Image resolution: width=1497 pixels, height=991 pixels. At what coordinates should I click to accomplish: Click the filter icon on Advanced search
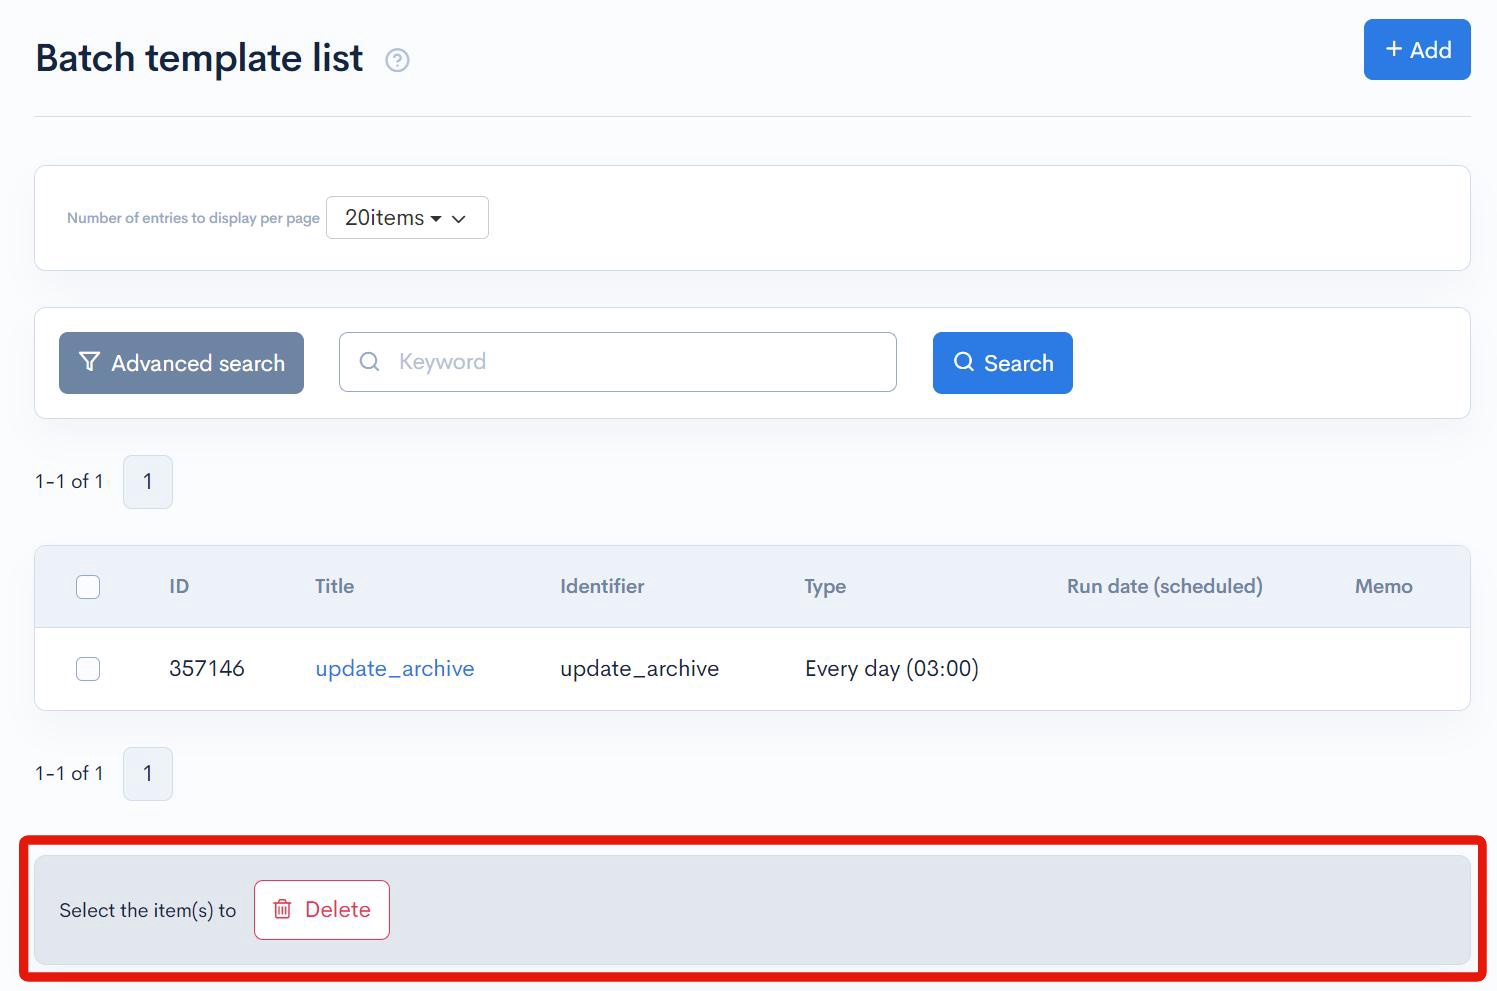[89, 362]
